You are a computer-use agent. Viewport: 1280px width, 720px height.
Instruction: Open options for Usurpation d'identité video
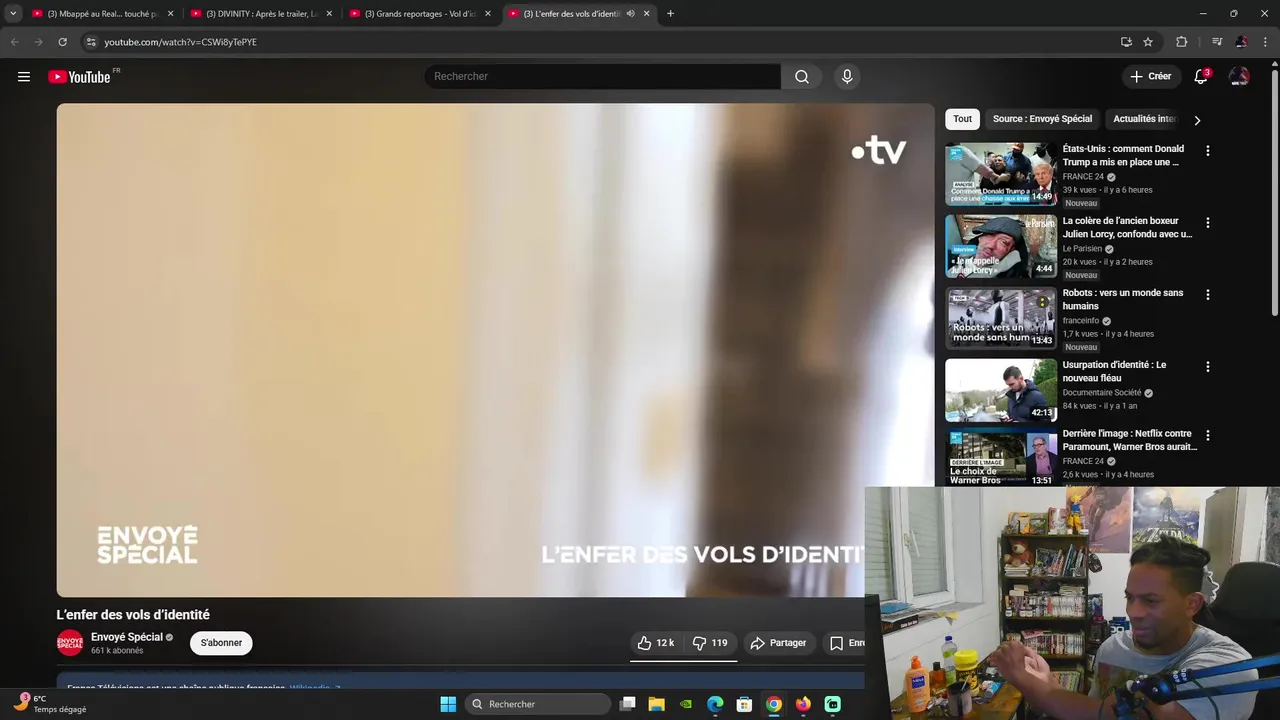click(x=1207, y=367)
